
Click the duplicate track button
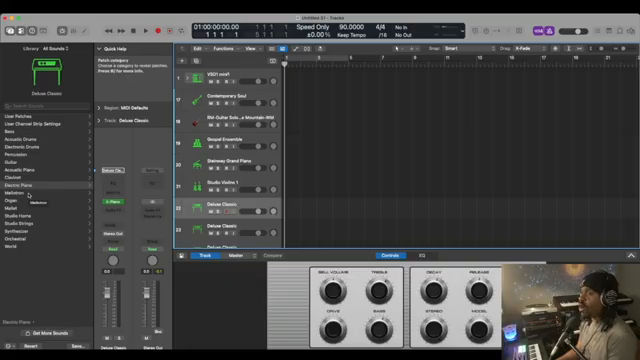pyautogui.click(x=196, y=61)
